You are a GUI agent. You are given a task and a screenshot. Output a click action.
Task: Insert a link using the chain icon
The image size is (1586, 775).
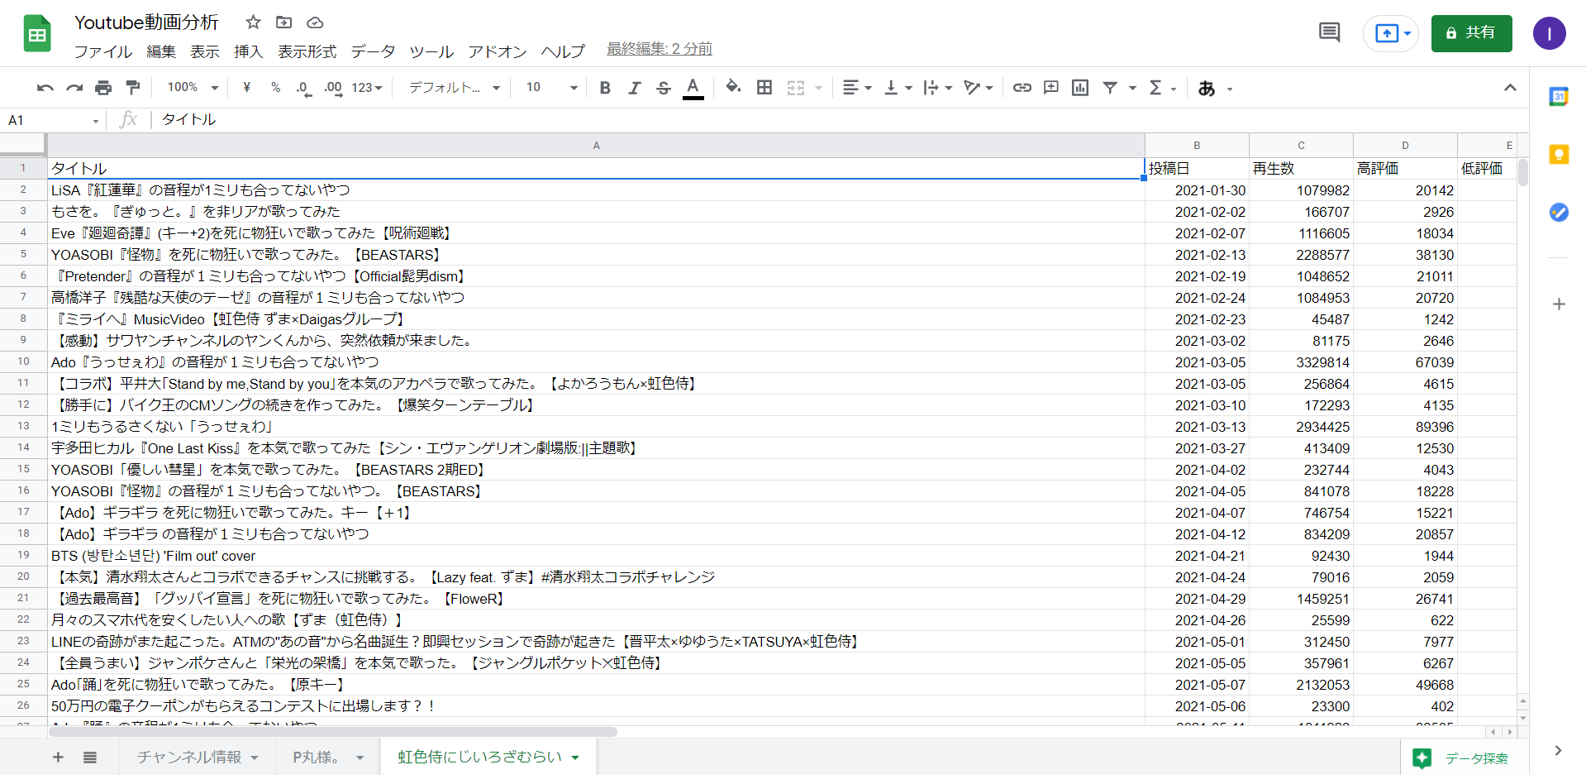pyautogui.click(x=1021, y=88)
